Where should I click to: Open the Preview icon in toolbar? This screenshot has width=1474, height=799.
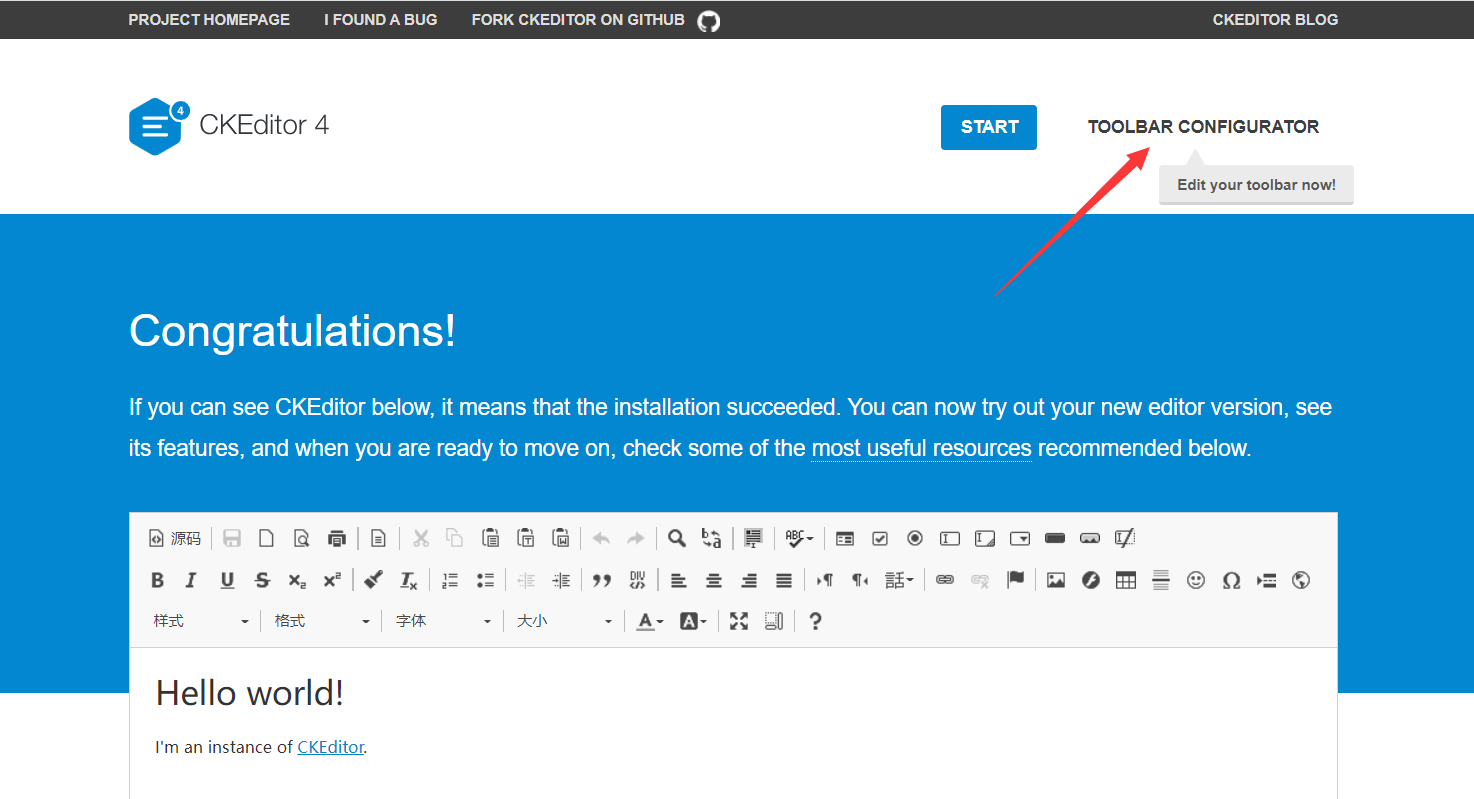point(301,538)
